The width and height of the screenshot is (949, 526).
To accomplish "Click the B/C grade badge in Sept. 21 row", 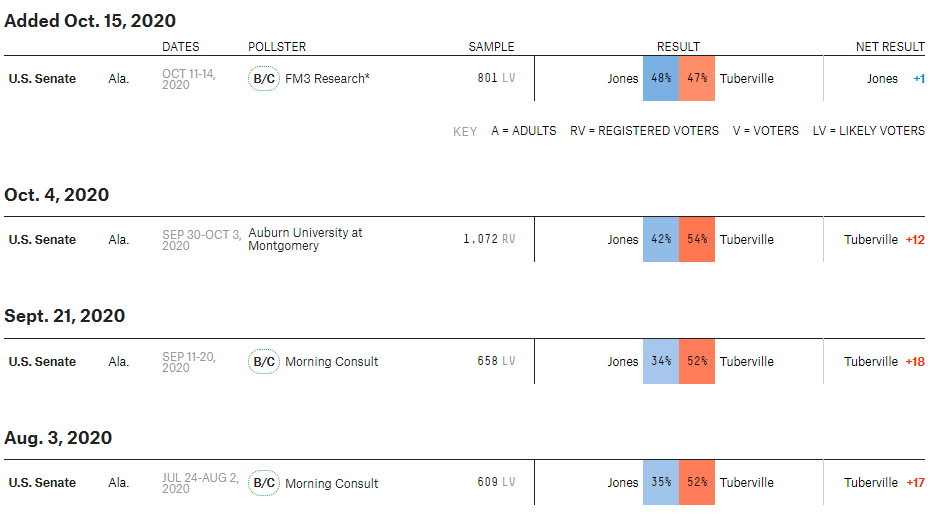I will pyautogui.click(x=263, y=361).
